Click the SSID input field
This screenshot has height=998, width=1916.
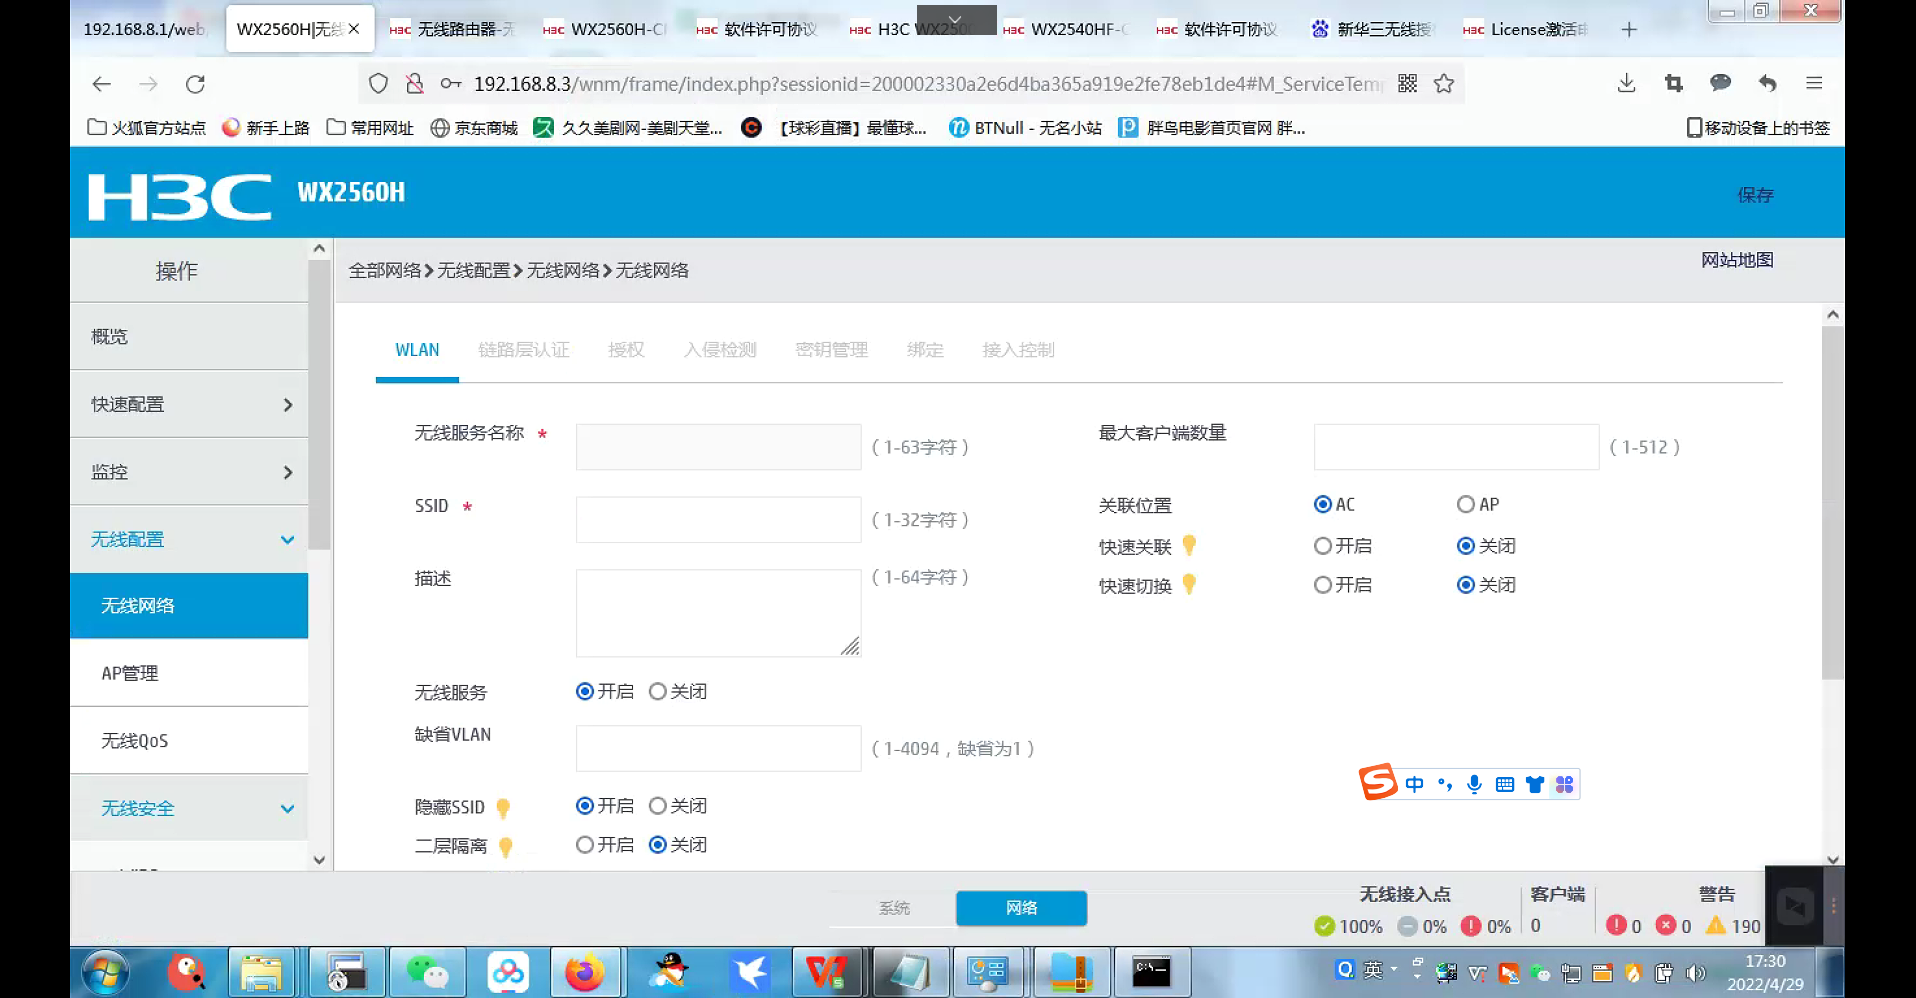(718, 520)
